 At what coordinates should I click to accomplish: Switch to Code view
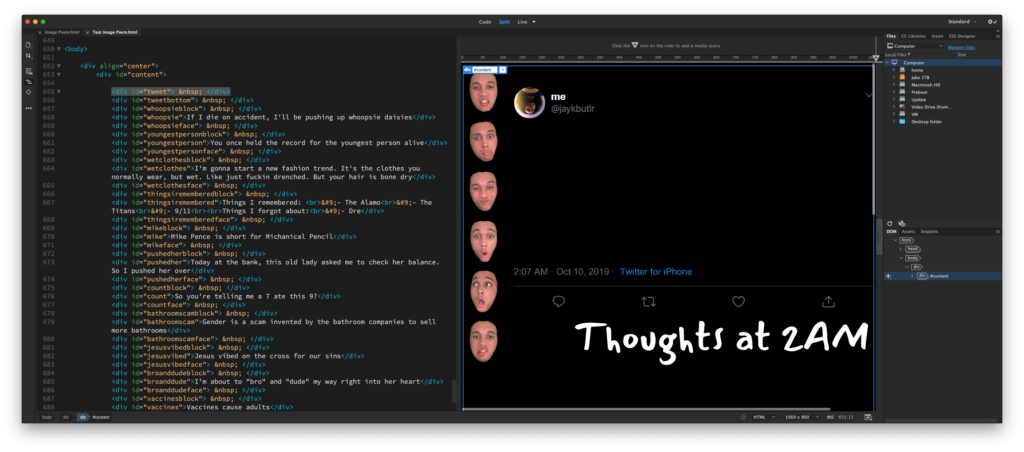pyautogui.click(x=485, y=21)
